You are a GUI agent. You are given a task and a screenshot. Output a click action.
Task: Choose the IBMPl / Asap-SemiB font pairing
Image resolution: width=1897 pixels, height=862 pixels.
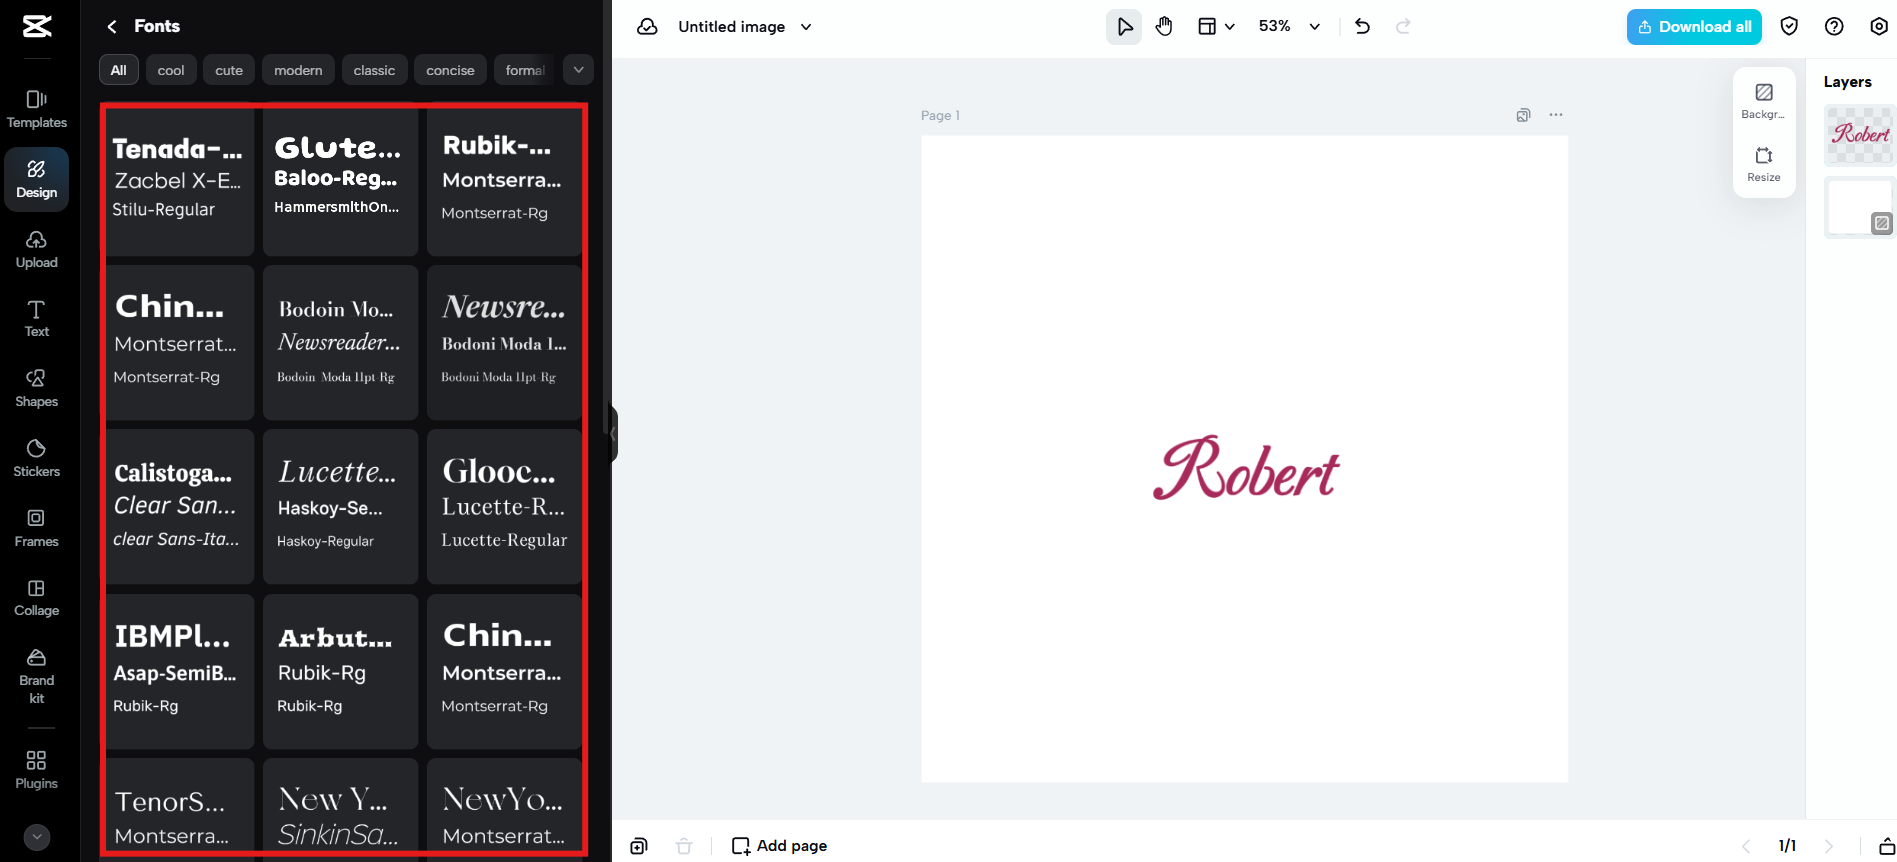click(180, 671)
